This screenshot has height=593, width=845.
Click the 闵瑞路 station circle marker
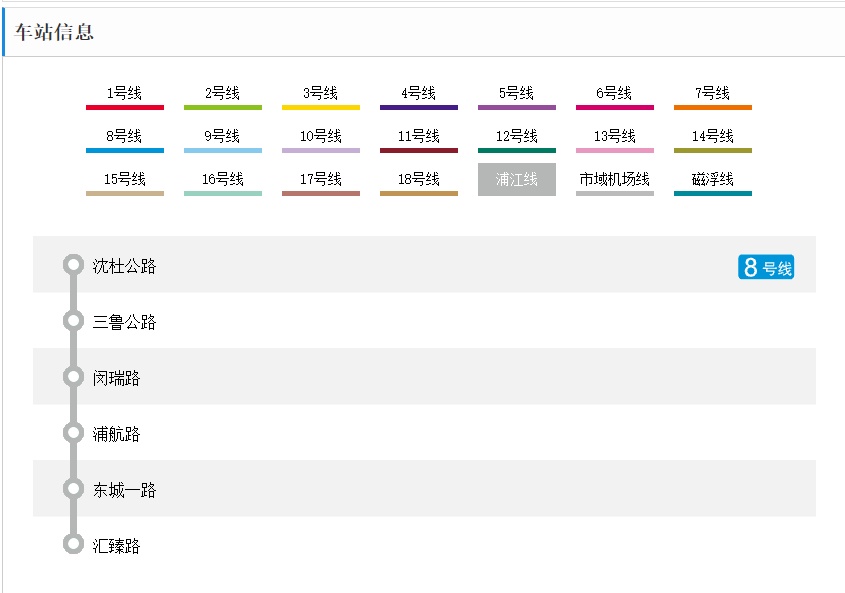[x=73, y=377]
